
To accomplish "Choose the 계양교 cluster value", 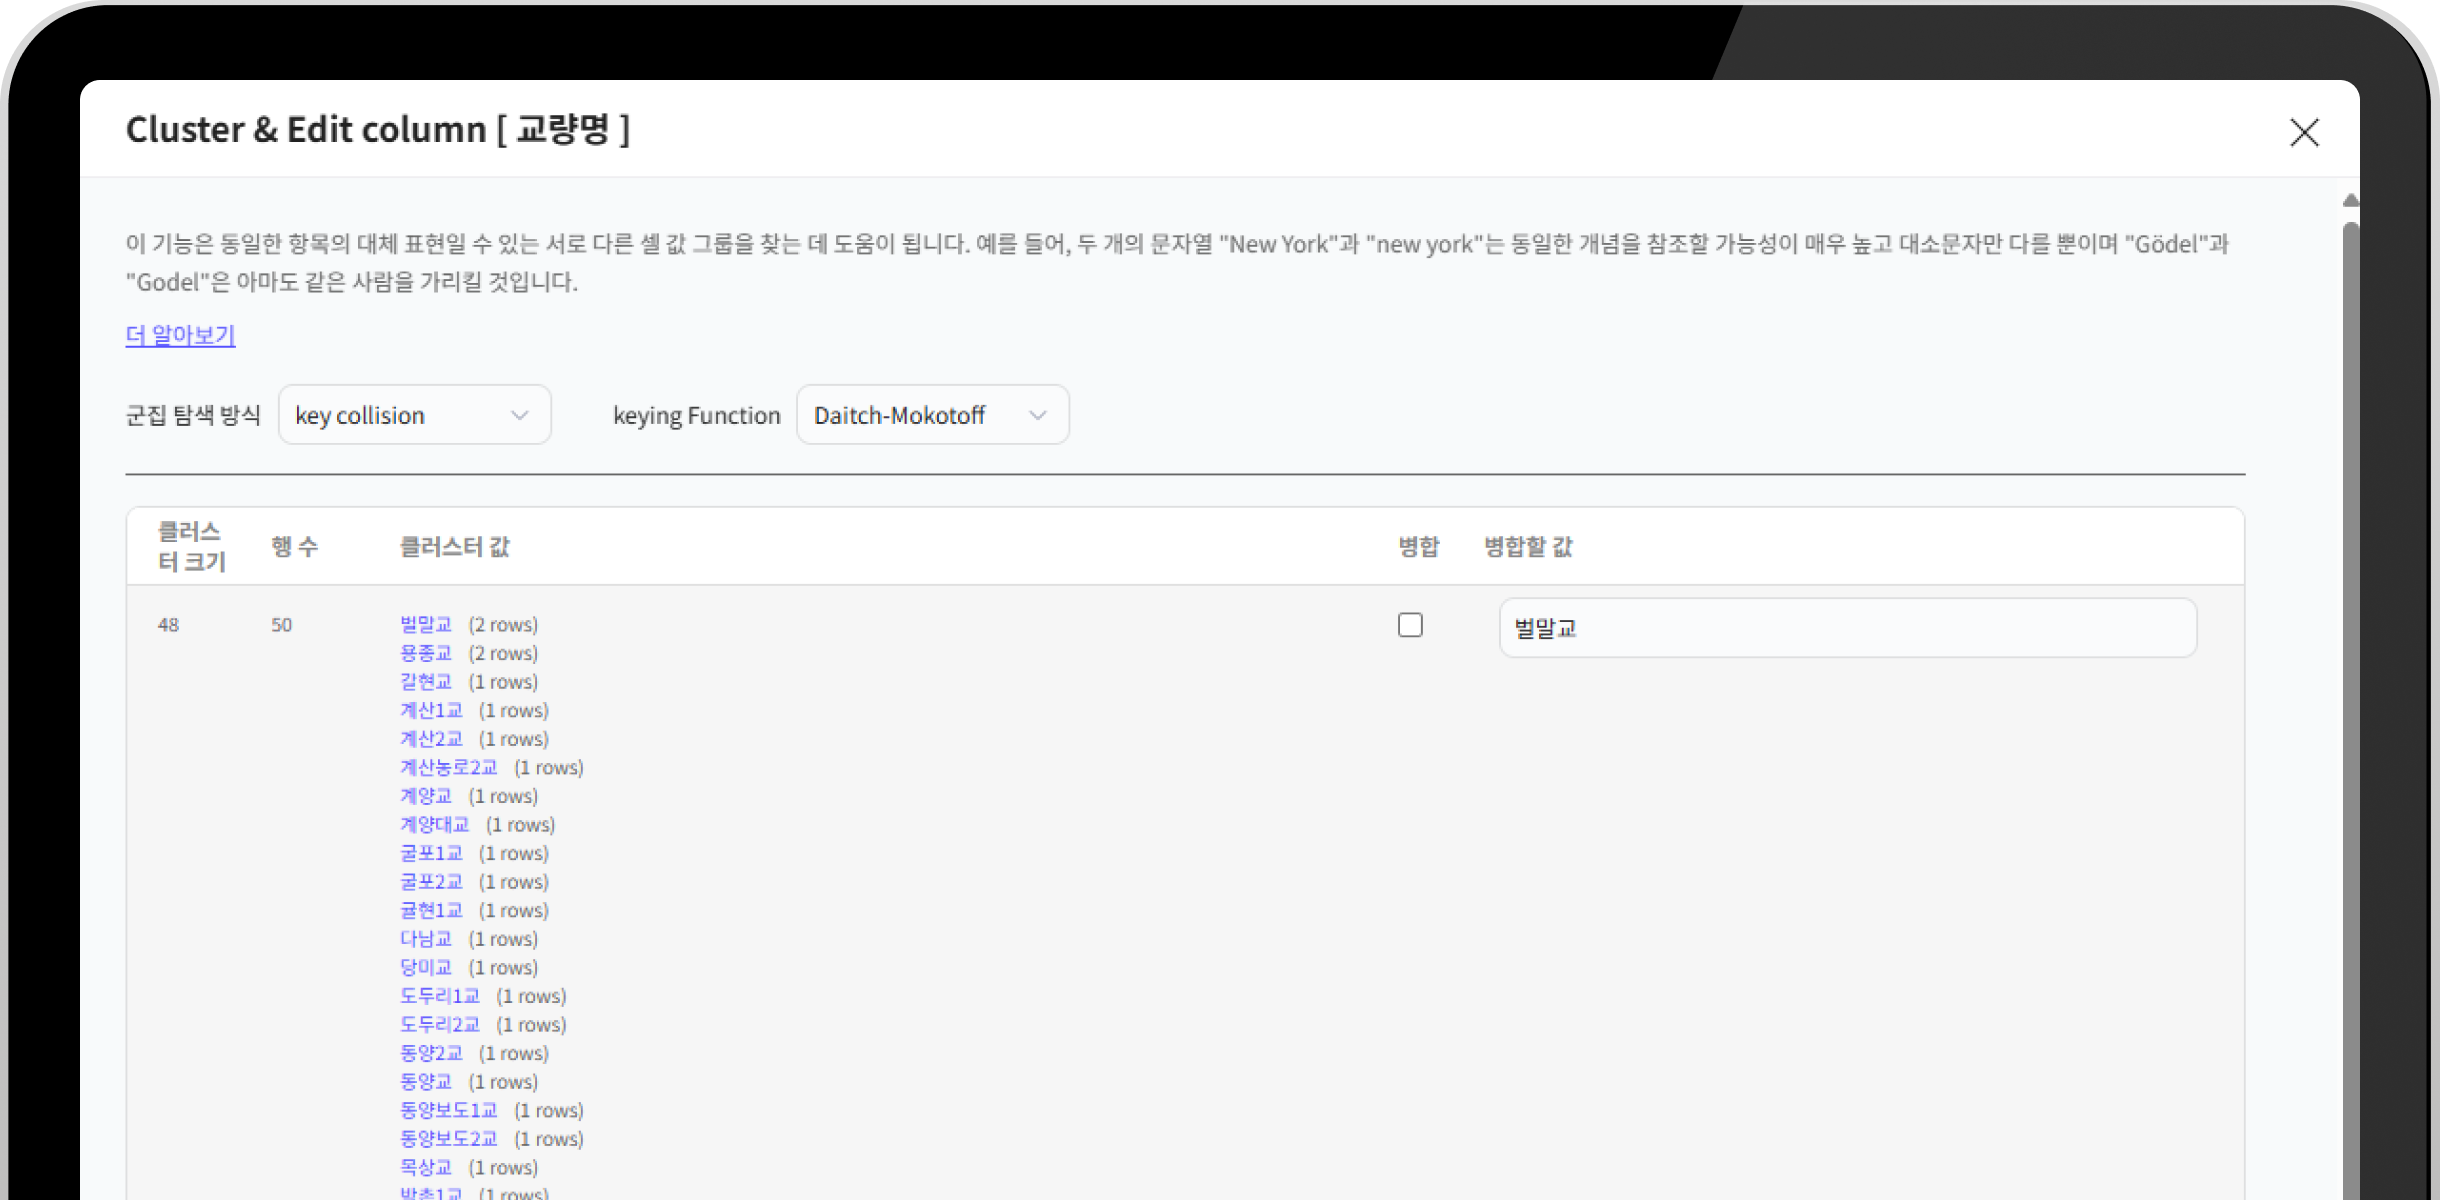I will 426,796.
